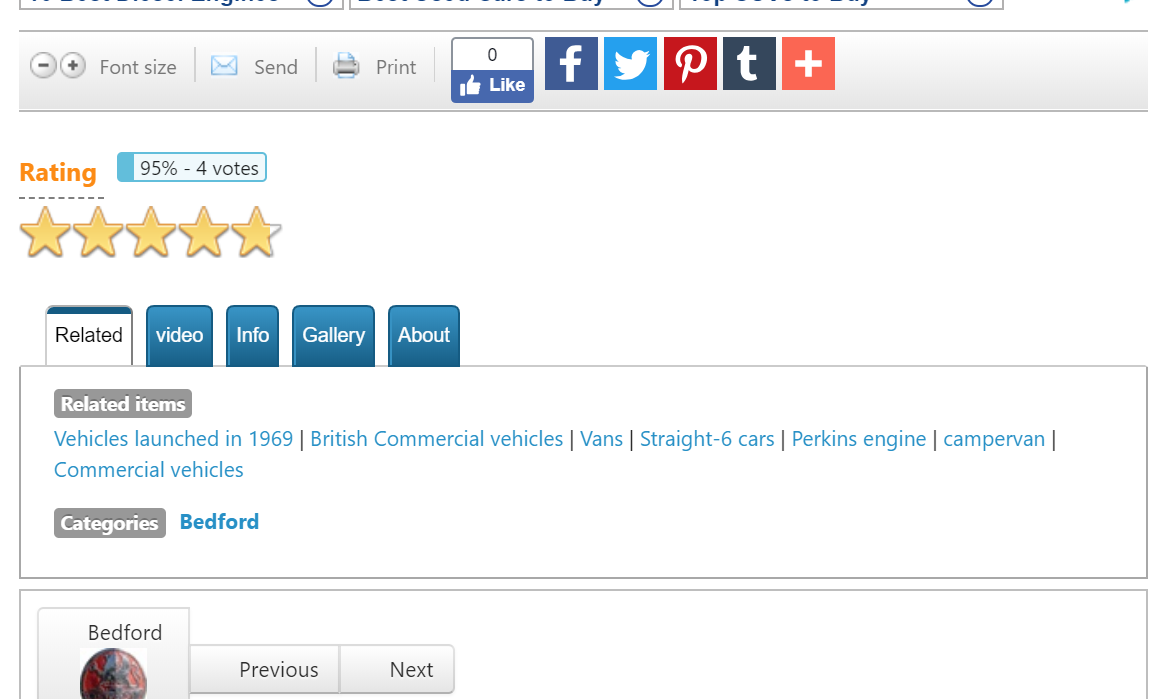This screenshot has height=699, width=1172.
Task: Click the Facebook Like button
Action: tap(493, 85)
